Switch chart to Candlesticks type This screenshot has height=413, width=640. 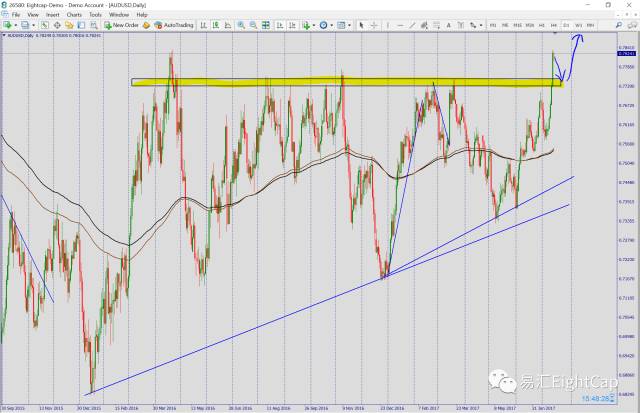[216, 25]
